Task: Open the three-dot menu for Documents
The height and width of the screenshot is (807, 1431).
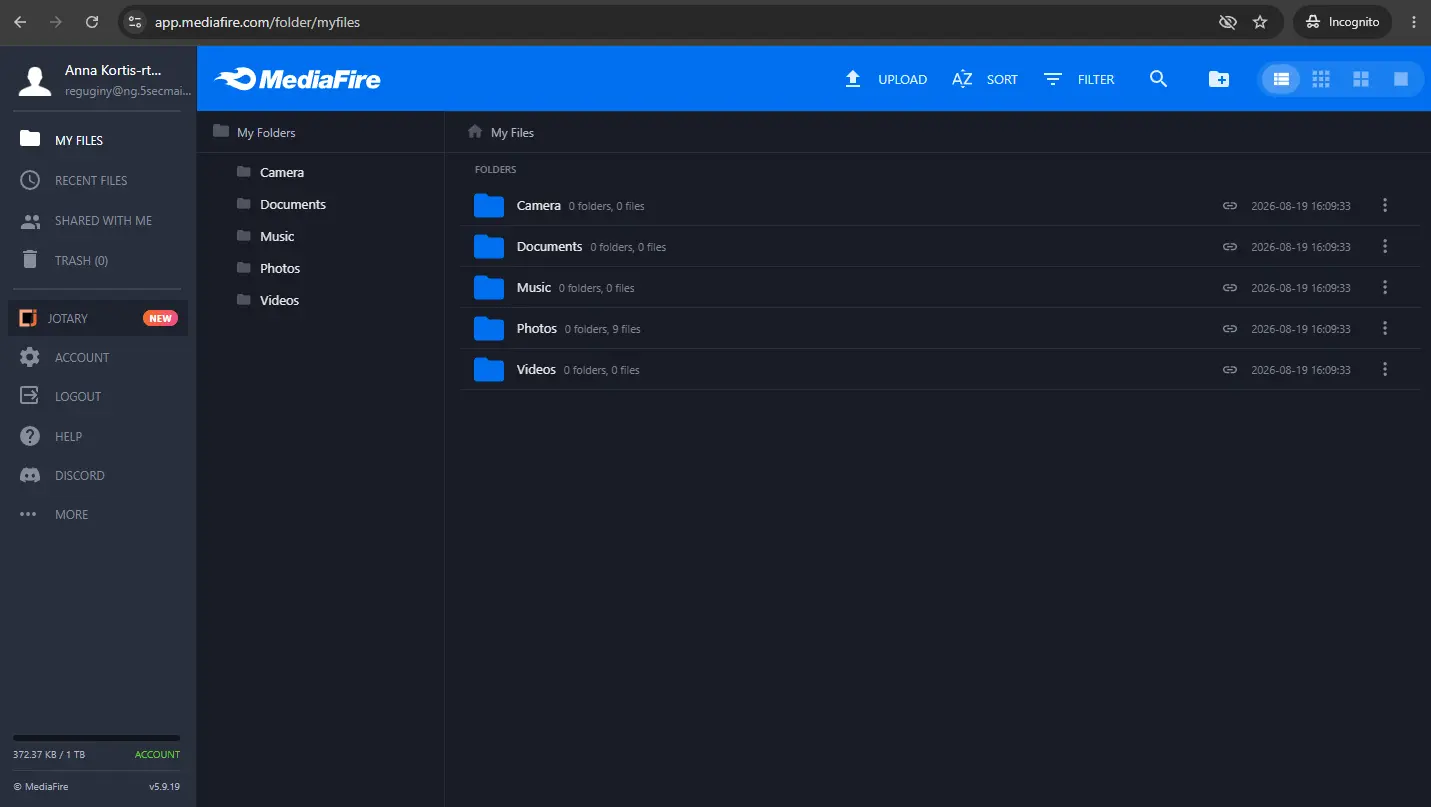Action: coord(1385,246)
